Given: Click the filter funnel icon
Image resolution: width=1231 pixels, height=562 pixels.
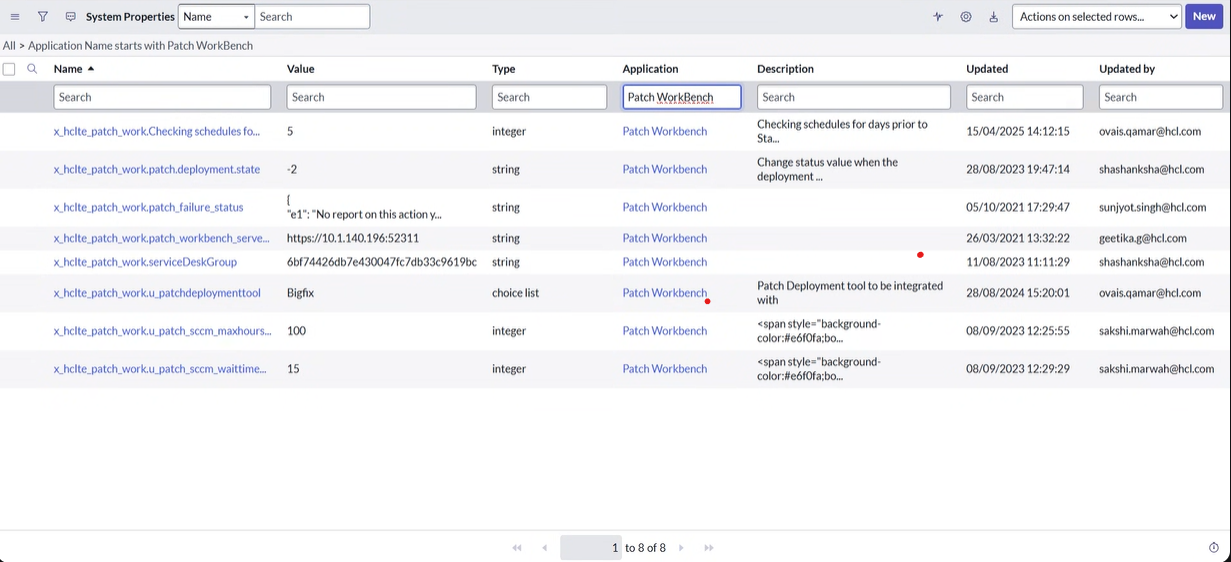Looking at the screenshot, I should [43, 17].
